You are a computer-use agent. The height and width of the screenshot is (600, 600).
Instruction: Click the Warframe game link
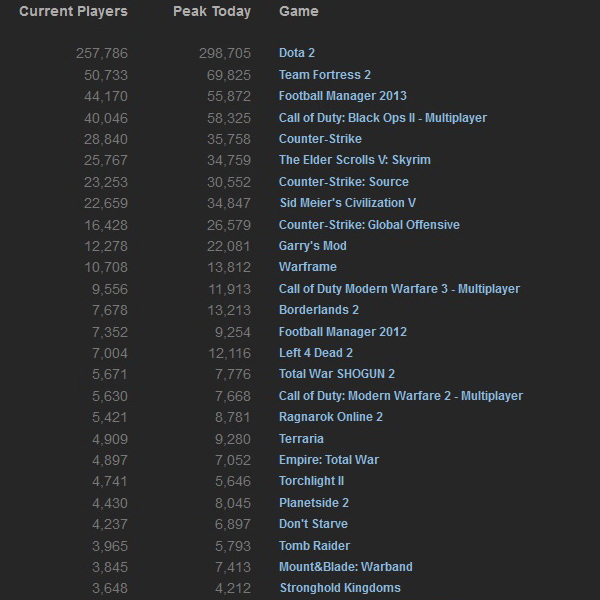coord(307,267)
